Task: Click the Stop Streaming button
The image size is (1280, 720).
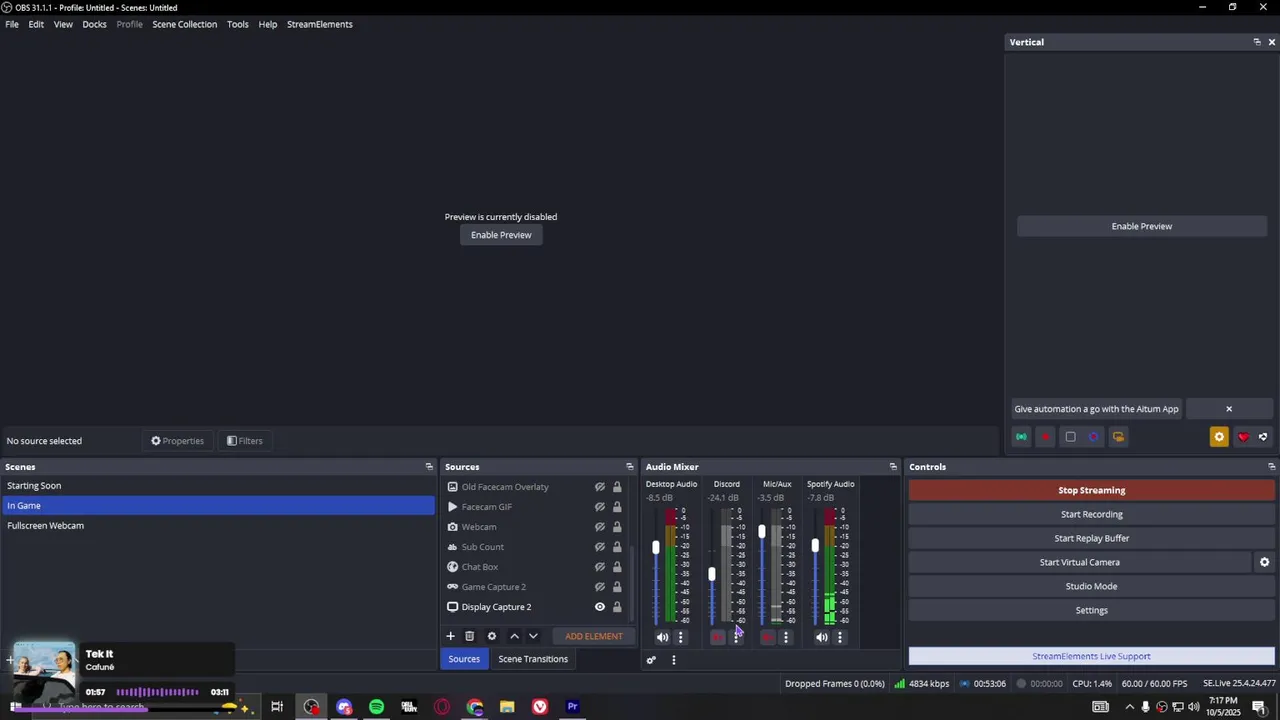Action: pos(1091,490)
